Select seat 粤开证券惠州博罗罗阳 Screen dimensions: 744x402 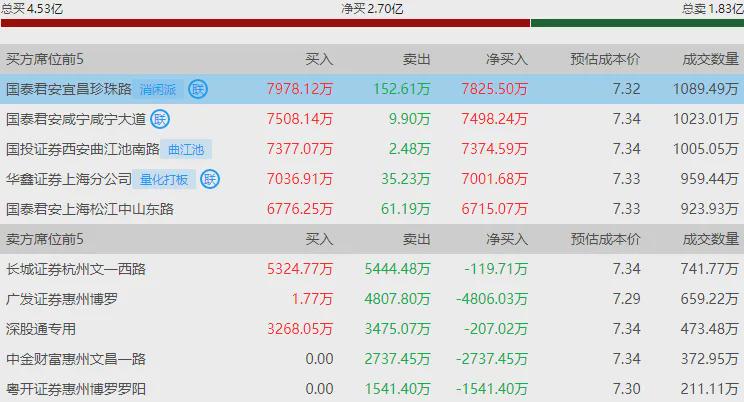pos(76,389)
